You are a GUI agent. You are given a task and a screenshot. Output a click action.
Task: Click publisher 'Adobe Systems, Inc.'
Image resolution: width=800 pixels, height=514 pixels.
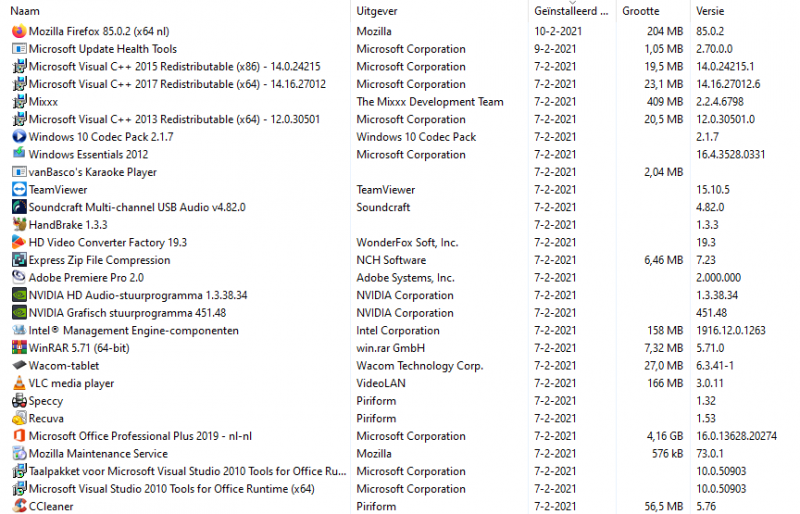pos(405,278)
